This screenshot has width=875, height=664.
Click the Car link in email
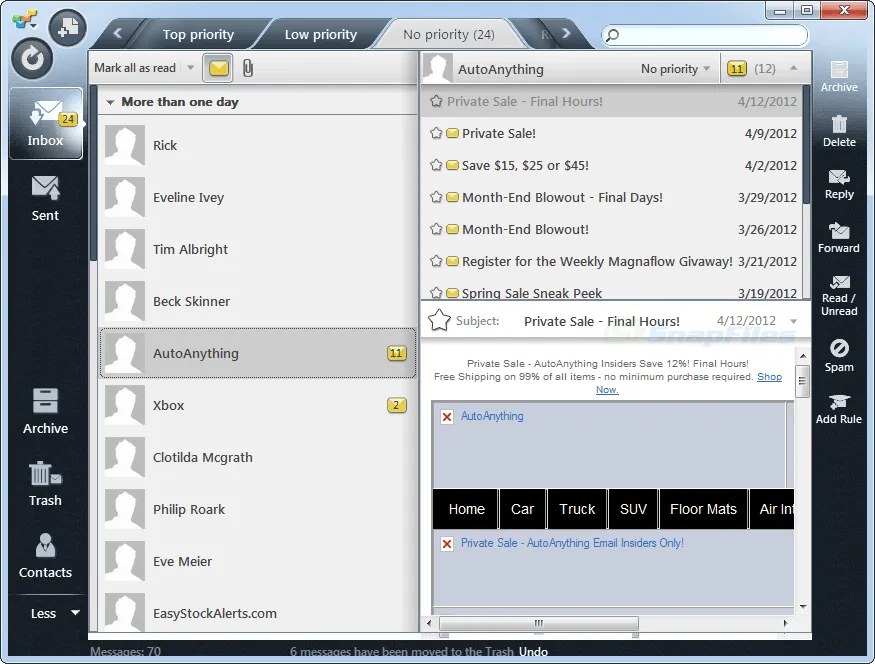click(522, 509)
